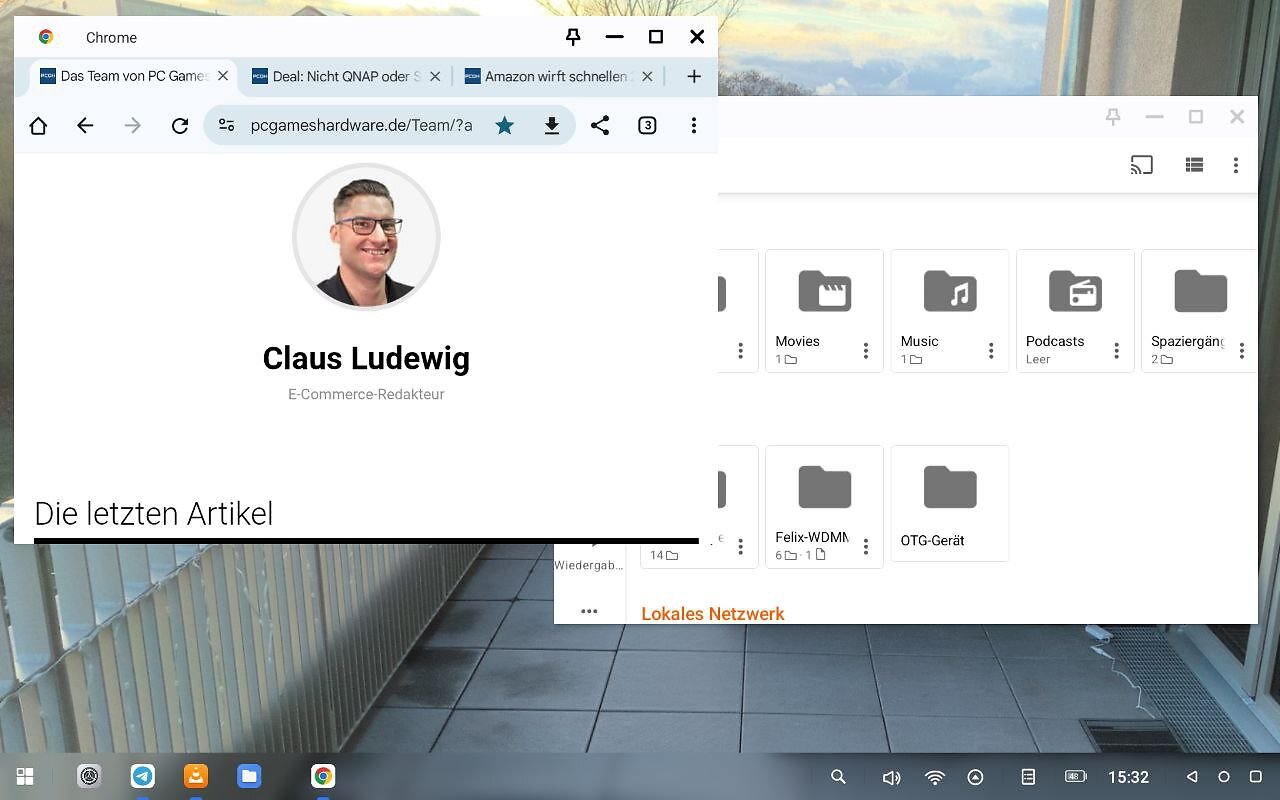Open the Music folder
This screenshot has width=1280, height=800.
point(950,311)
